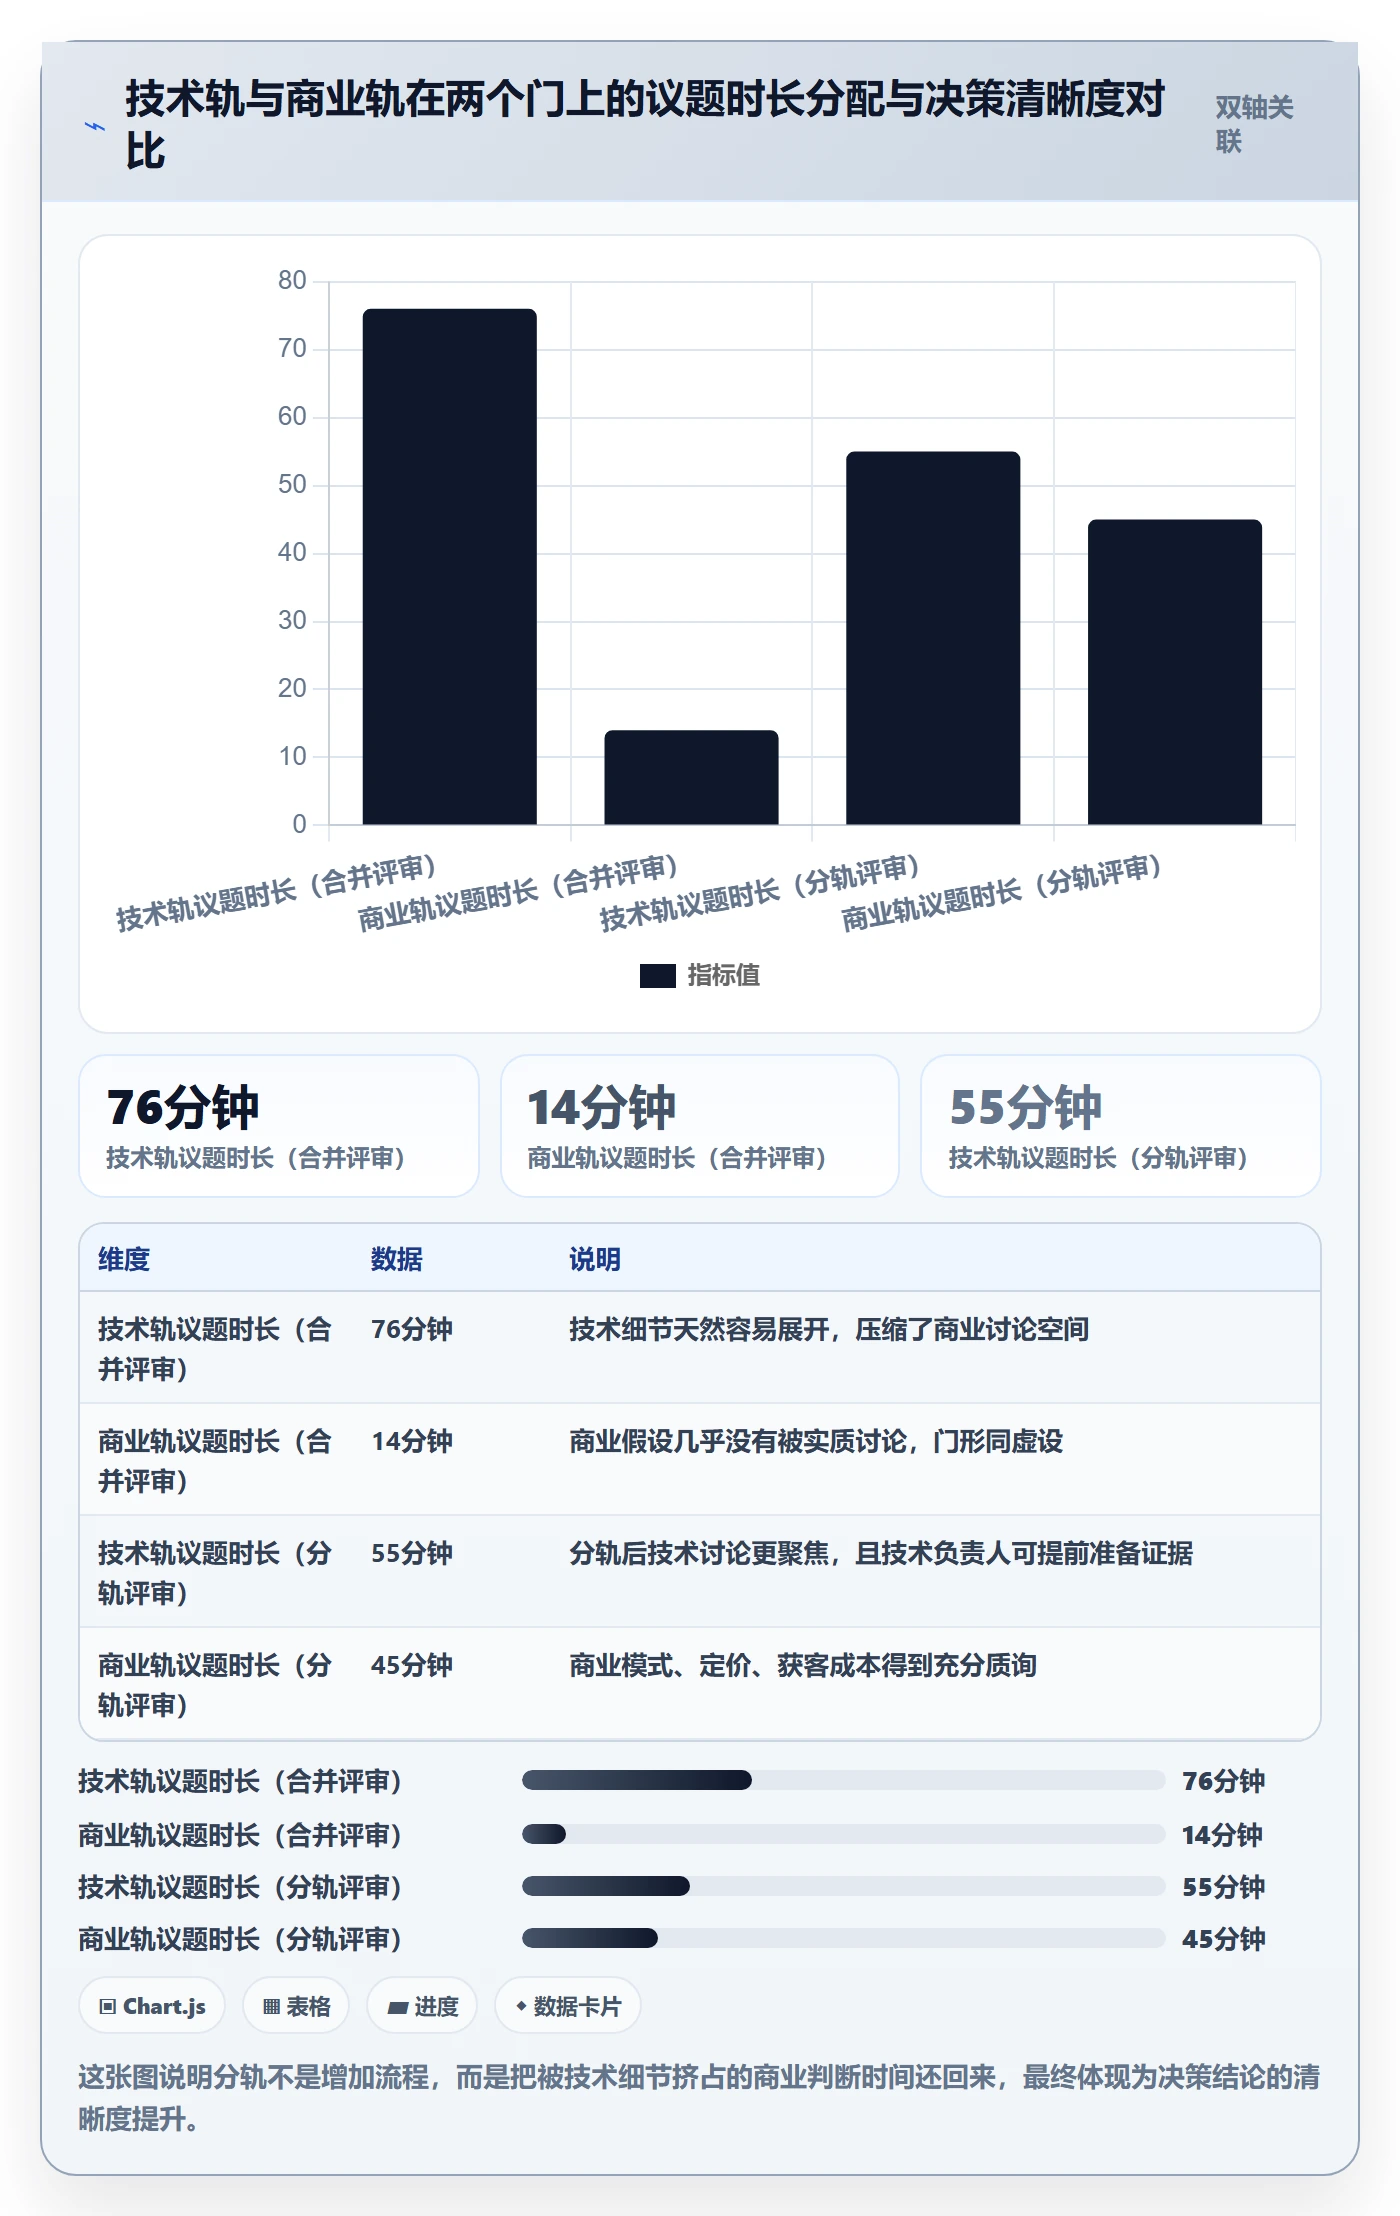
Task: Click the 76 bar in the chart
Action: click(449, 566)
